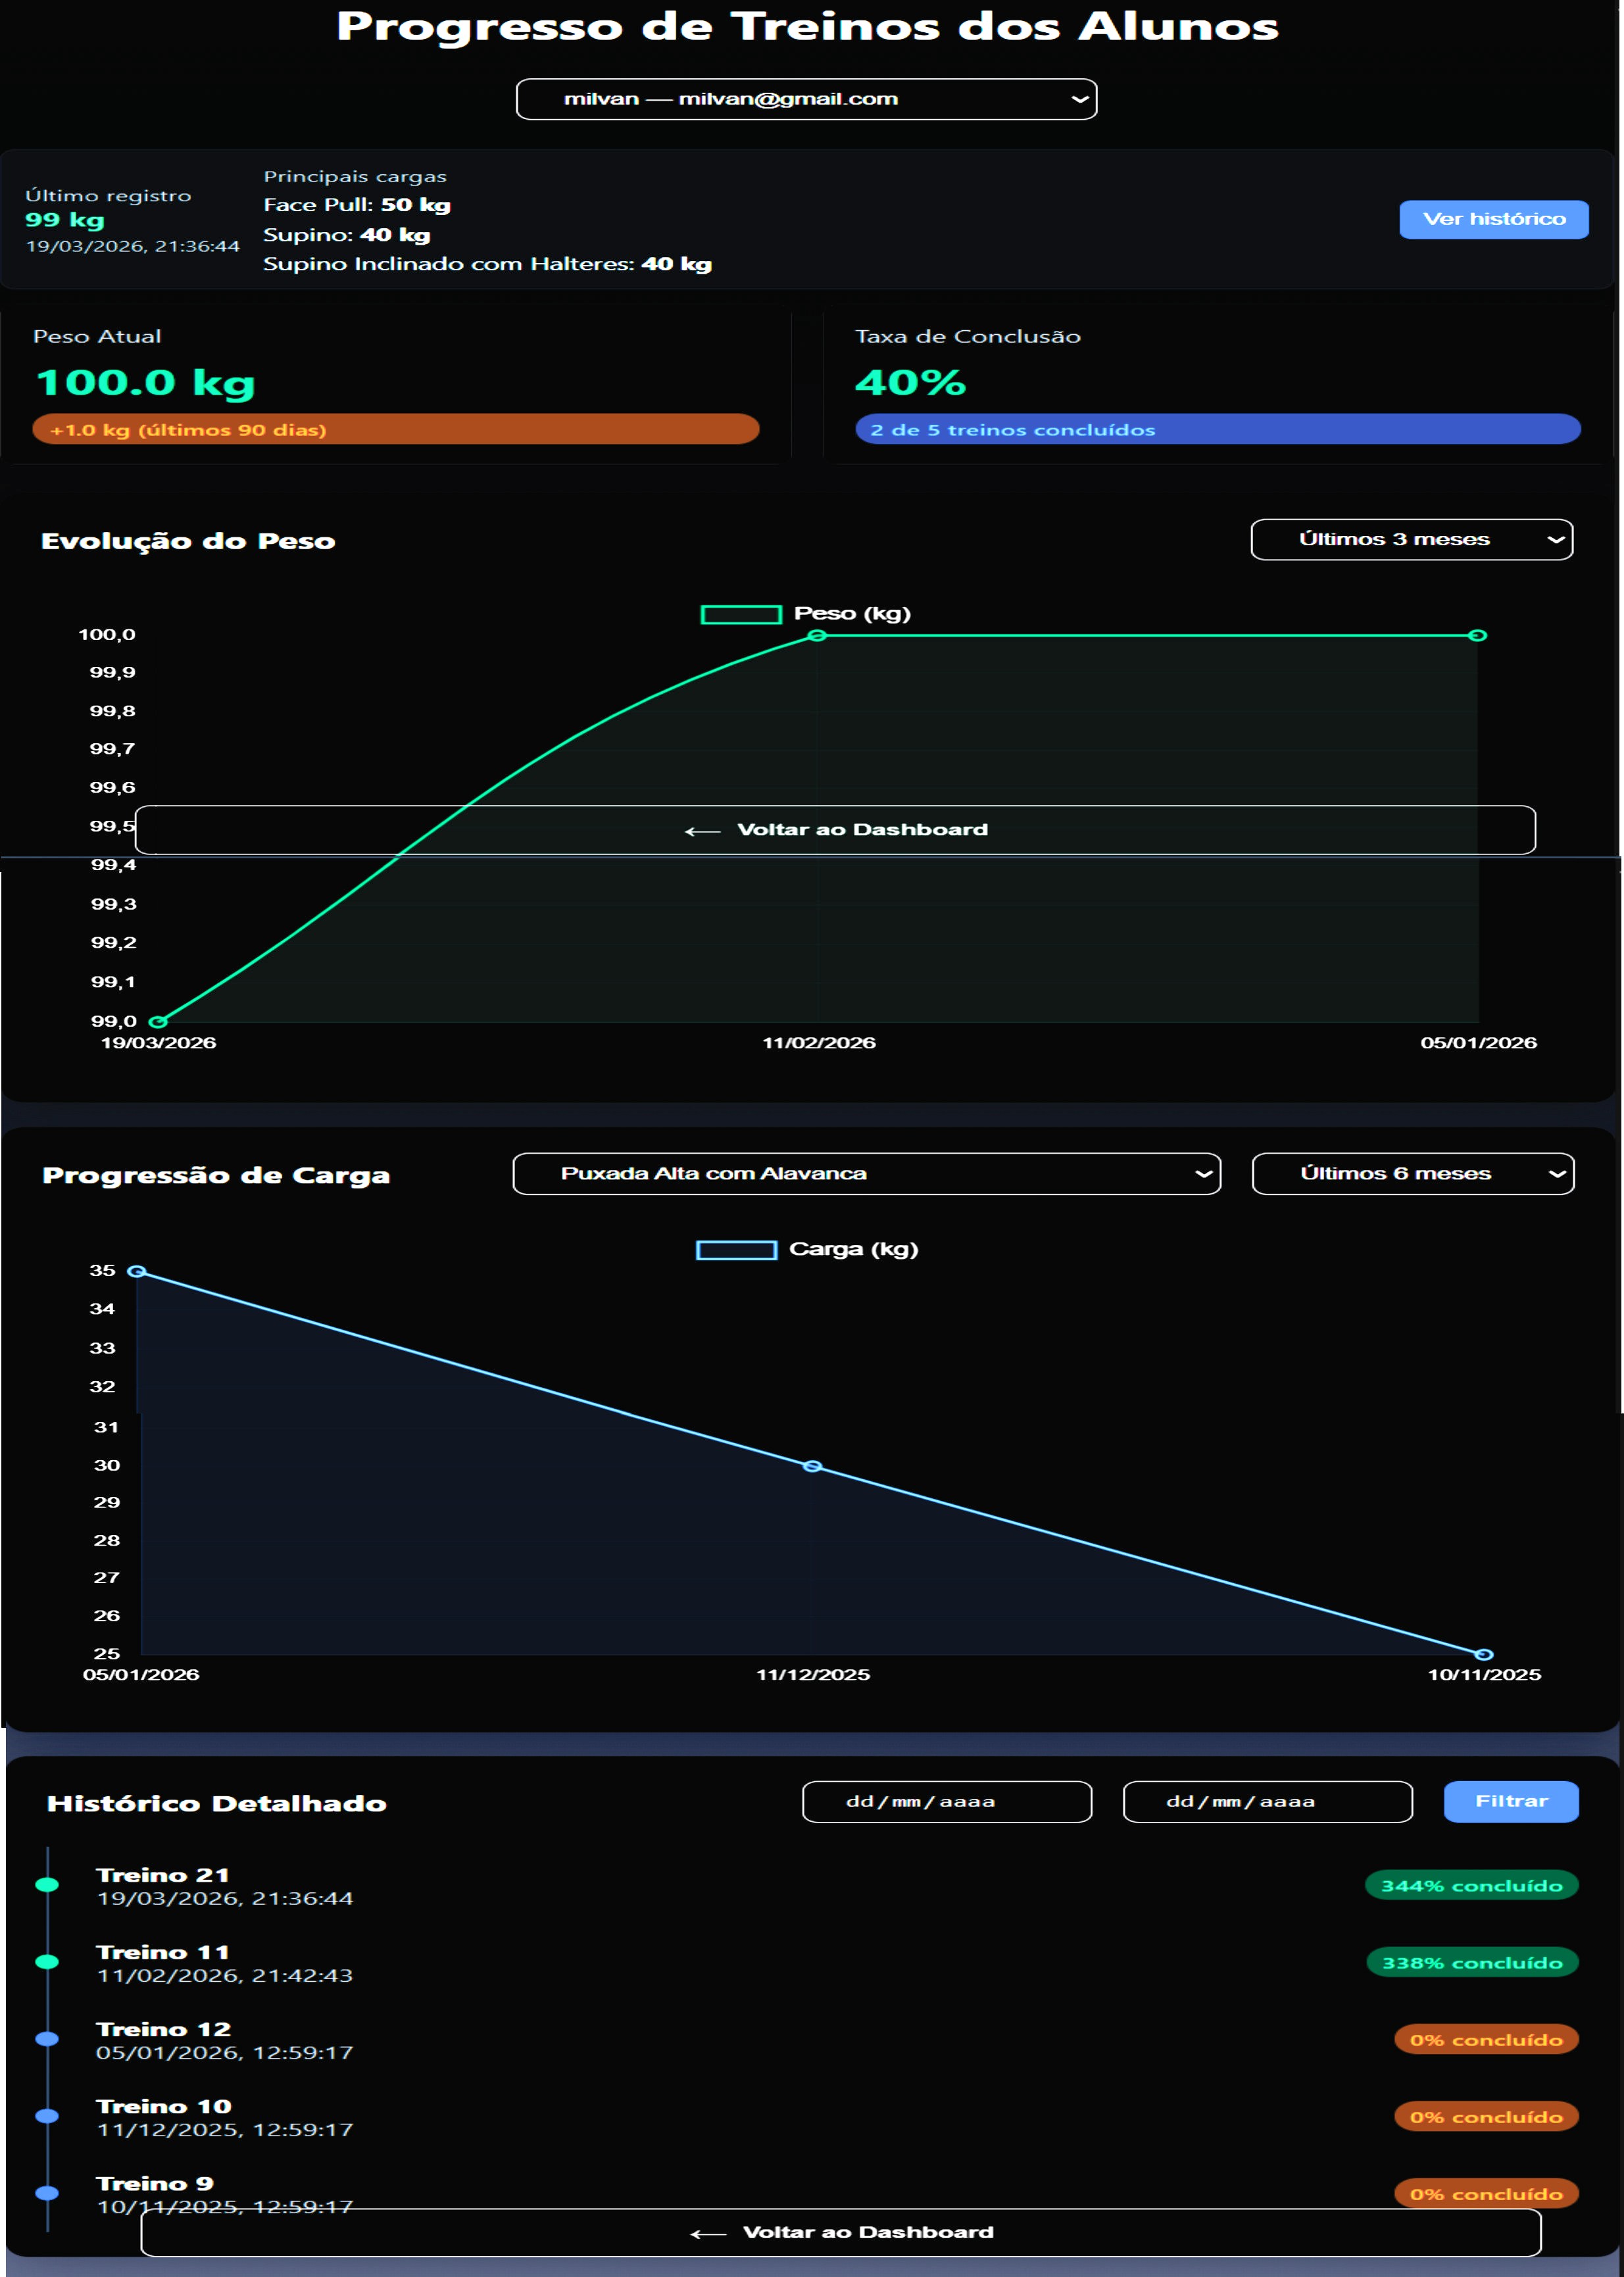The image size is (1624, 2277).
Task: Focus the first date filter field
Action: click(x=946, y=1801)
